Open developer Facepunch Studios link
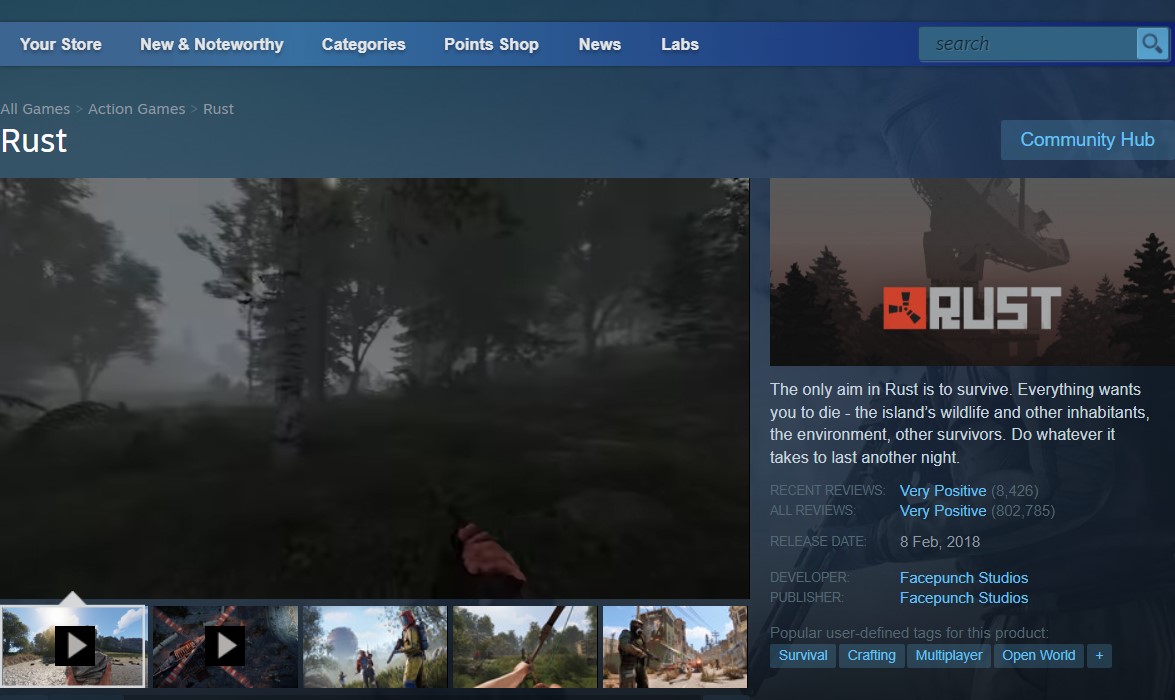The width and height of the screenshot is (1175, 700). [964, 578]
